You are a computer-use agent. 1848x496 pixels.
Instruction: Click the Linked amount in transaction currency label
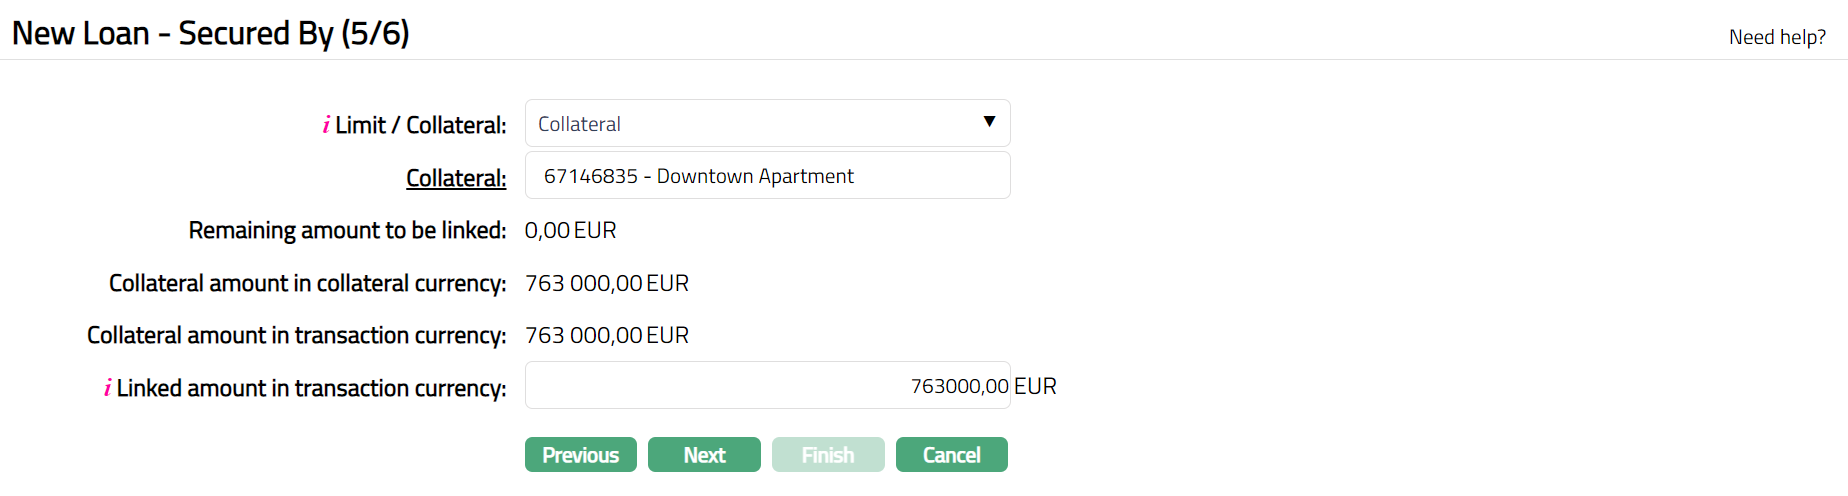tap(311, 388)
